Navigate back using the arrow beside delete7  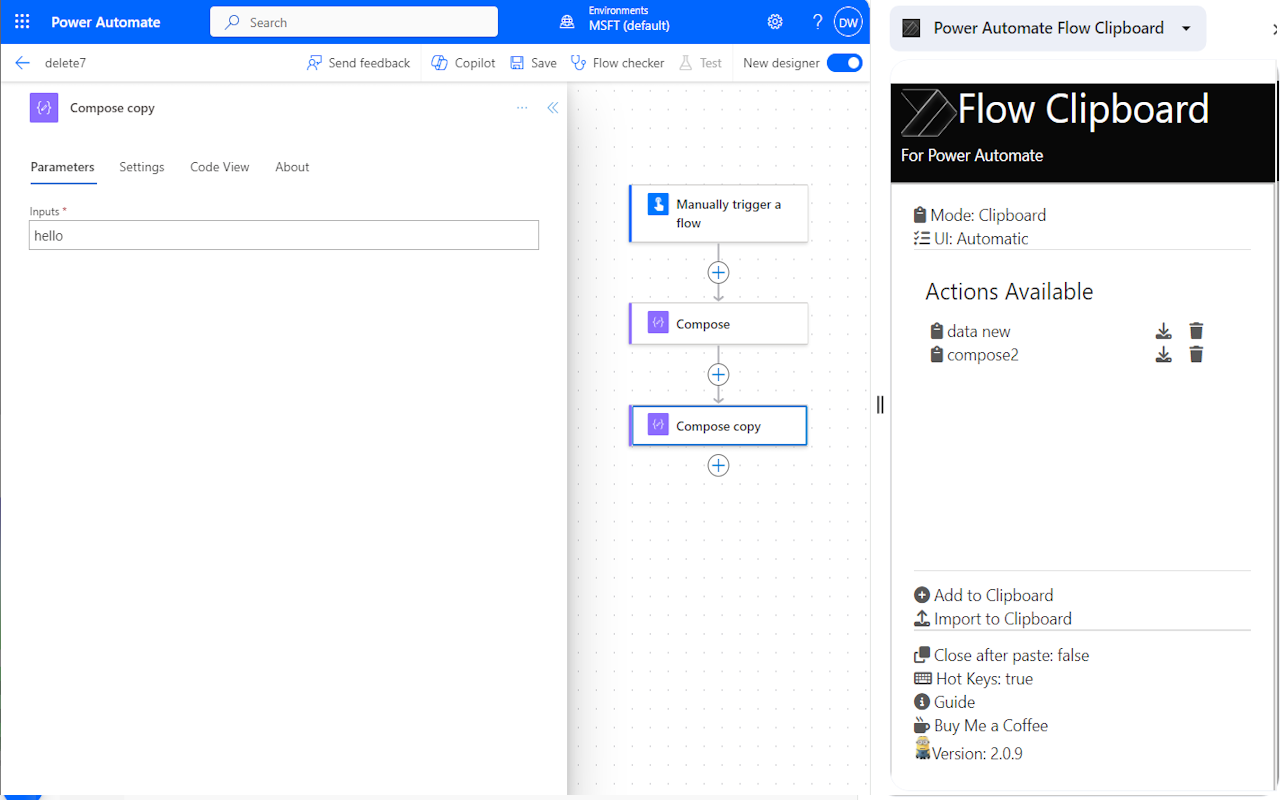click(x=22, y=62)
